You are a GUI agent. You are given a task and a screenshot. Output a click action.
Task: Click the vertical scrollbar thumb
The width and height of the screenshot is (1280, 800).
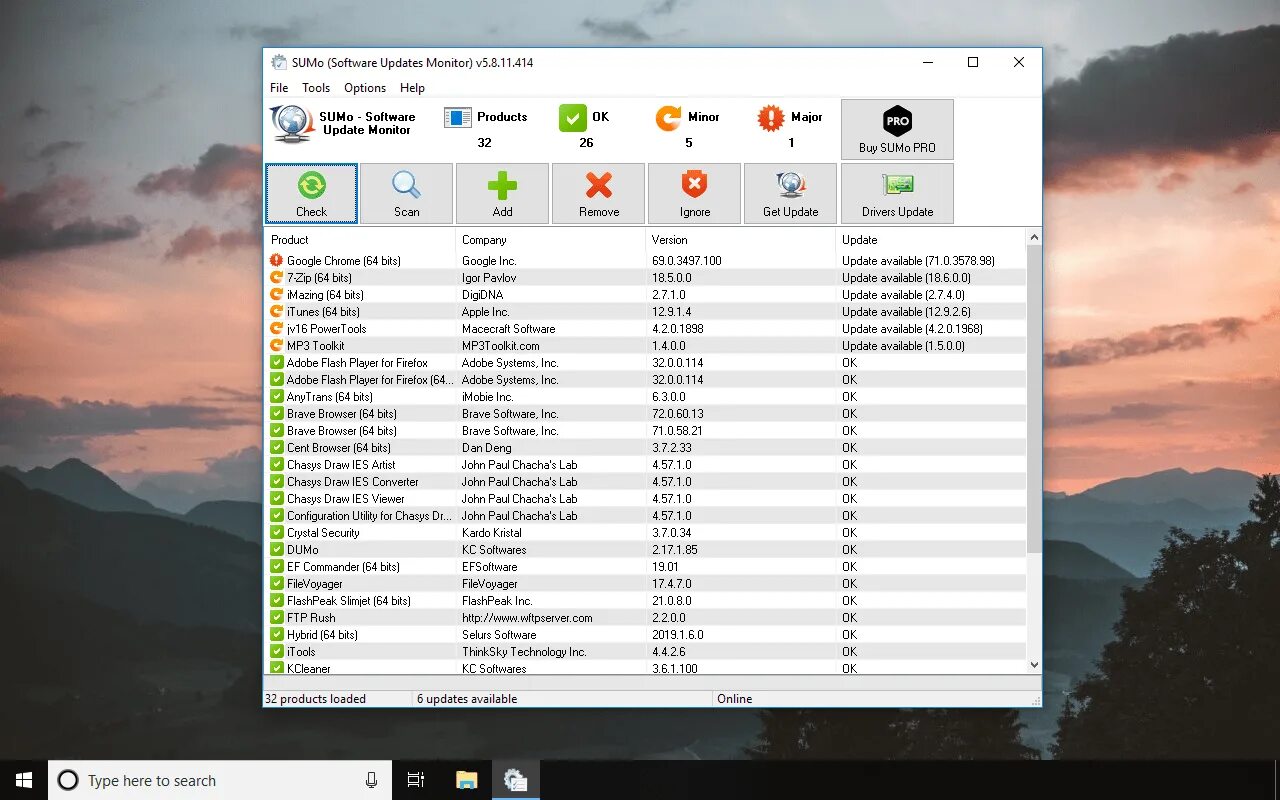[1034, 400]
